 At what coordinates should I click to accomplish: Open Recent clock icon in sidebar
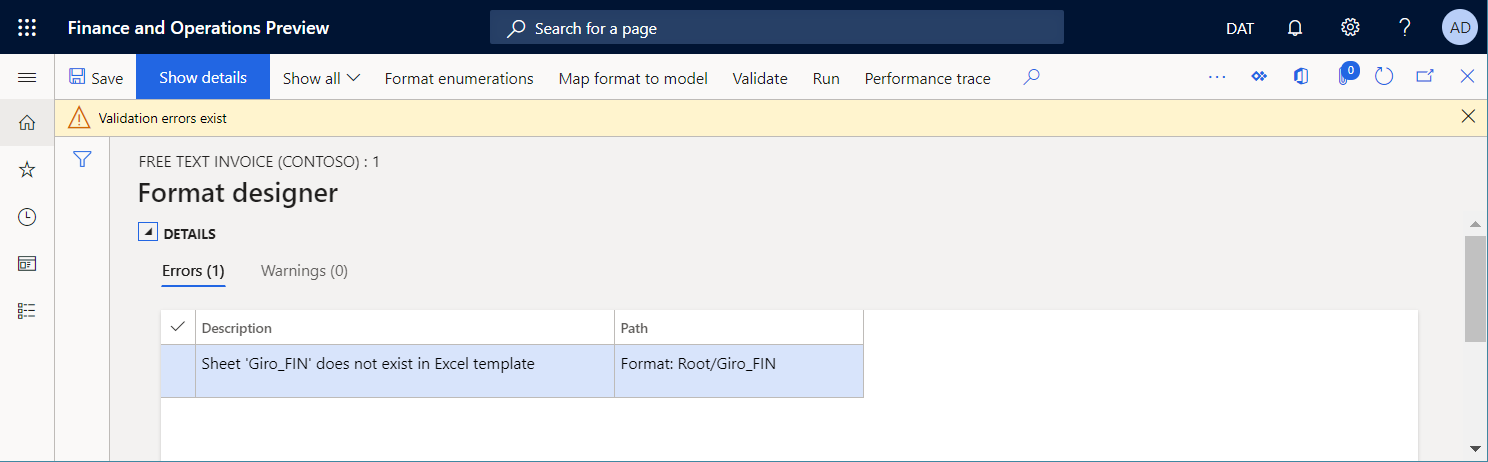point(27,217)
